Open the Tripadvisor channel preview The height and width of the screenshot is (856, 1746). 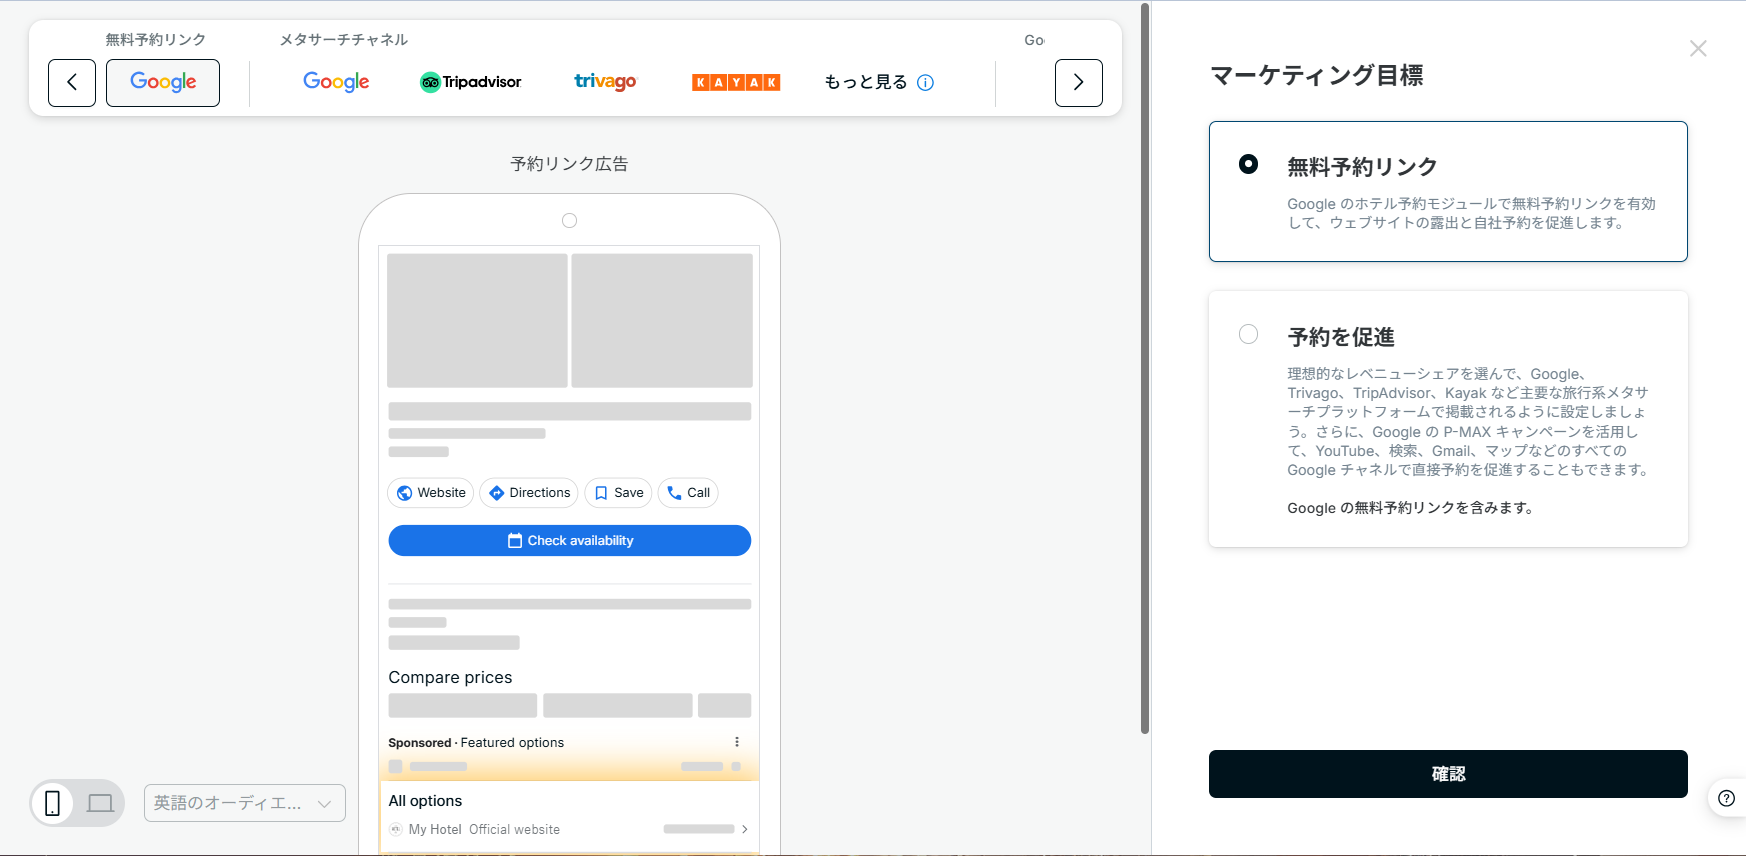[470, 82]
